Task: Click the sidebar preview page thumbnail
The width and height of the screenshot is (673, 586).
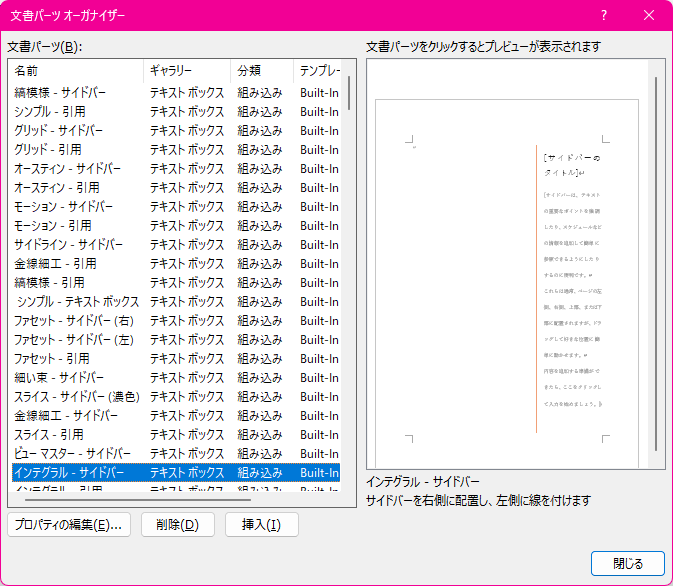Action: coord(507,283)
